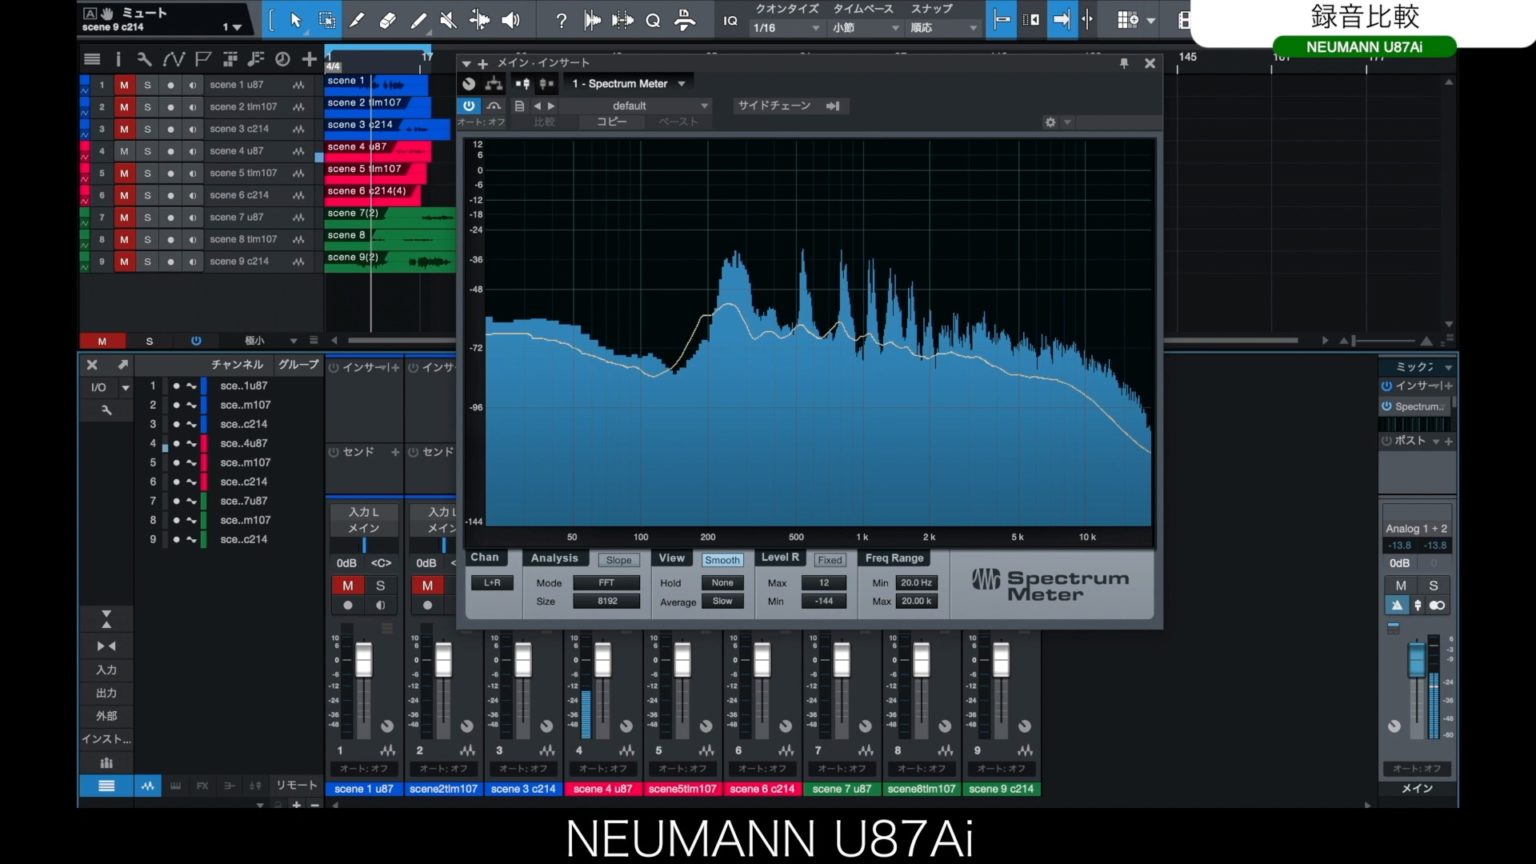Mute the scene 1 u87 track
This screenshot has height=864, width=1536.
point(124,84)
